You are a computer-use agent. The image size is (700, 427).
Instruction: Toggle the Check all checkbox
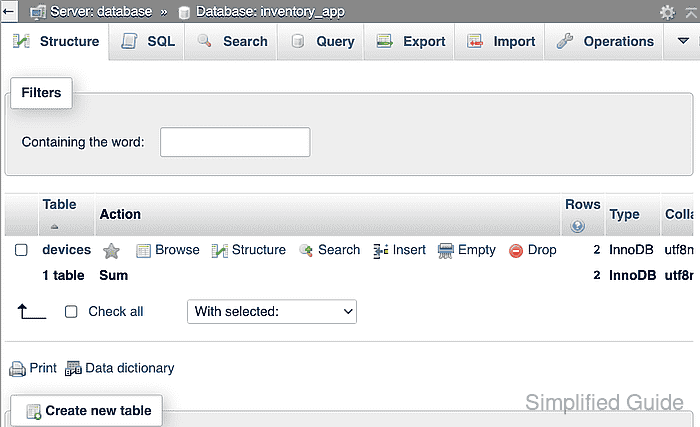pyautogui.click(x=71, y=311)
